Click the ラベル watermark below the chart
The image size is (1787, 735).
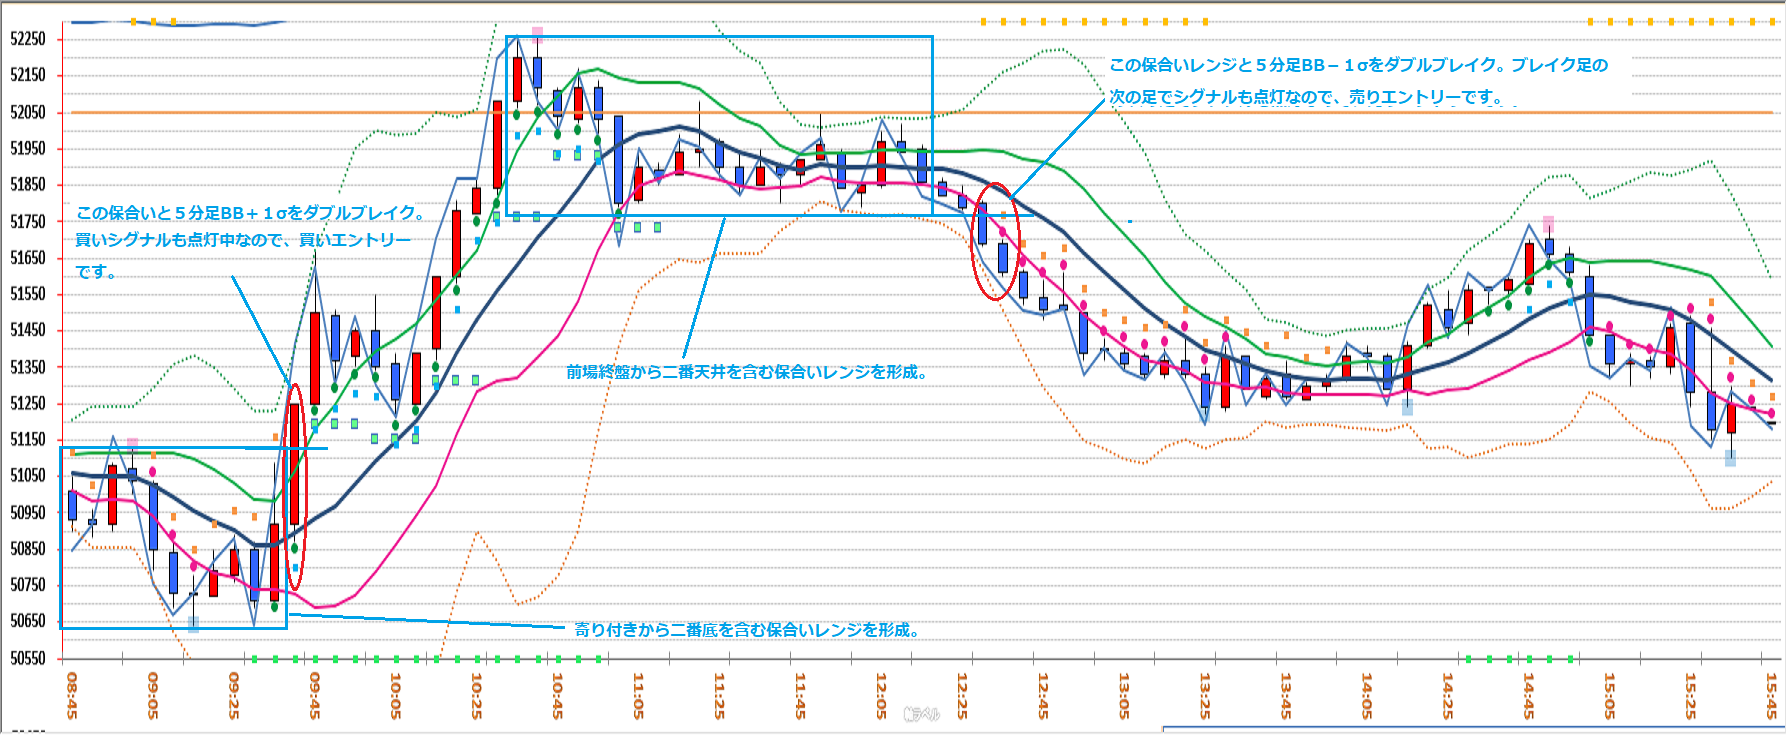click(x=921, y=714)
